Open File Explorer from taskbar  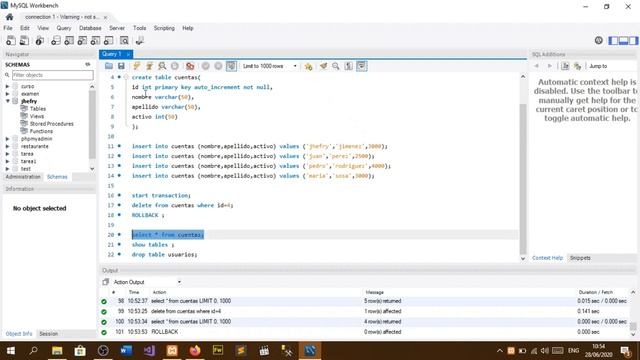click(x=57, y=351)
